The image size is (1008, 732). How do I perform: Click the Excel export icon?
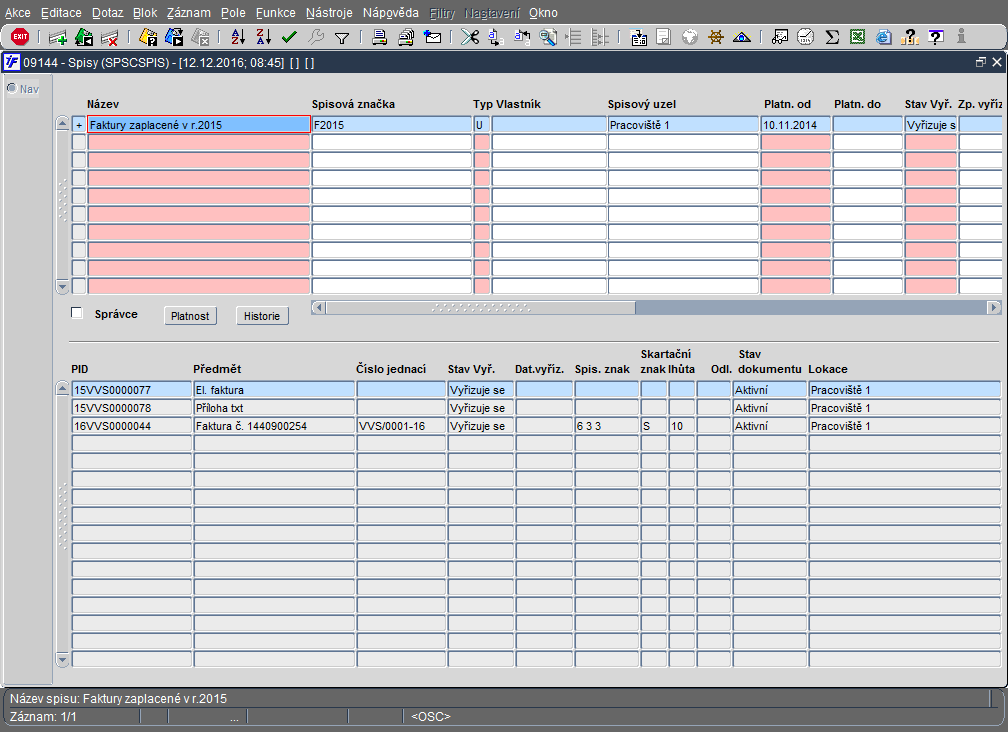857,38
